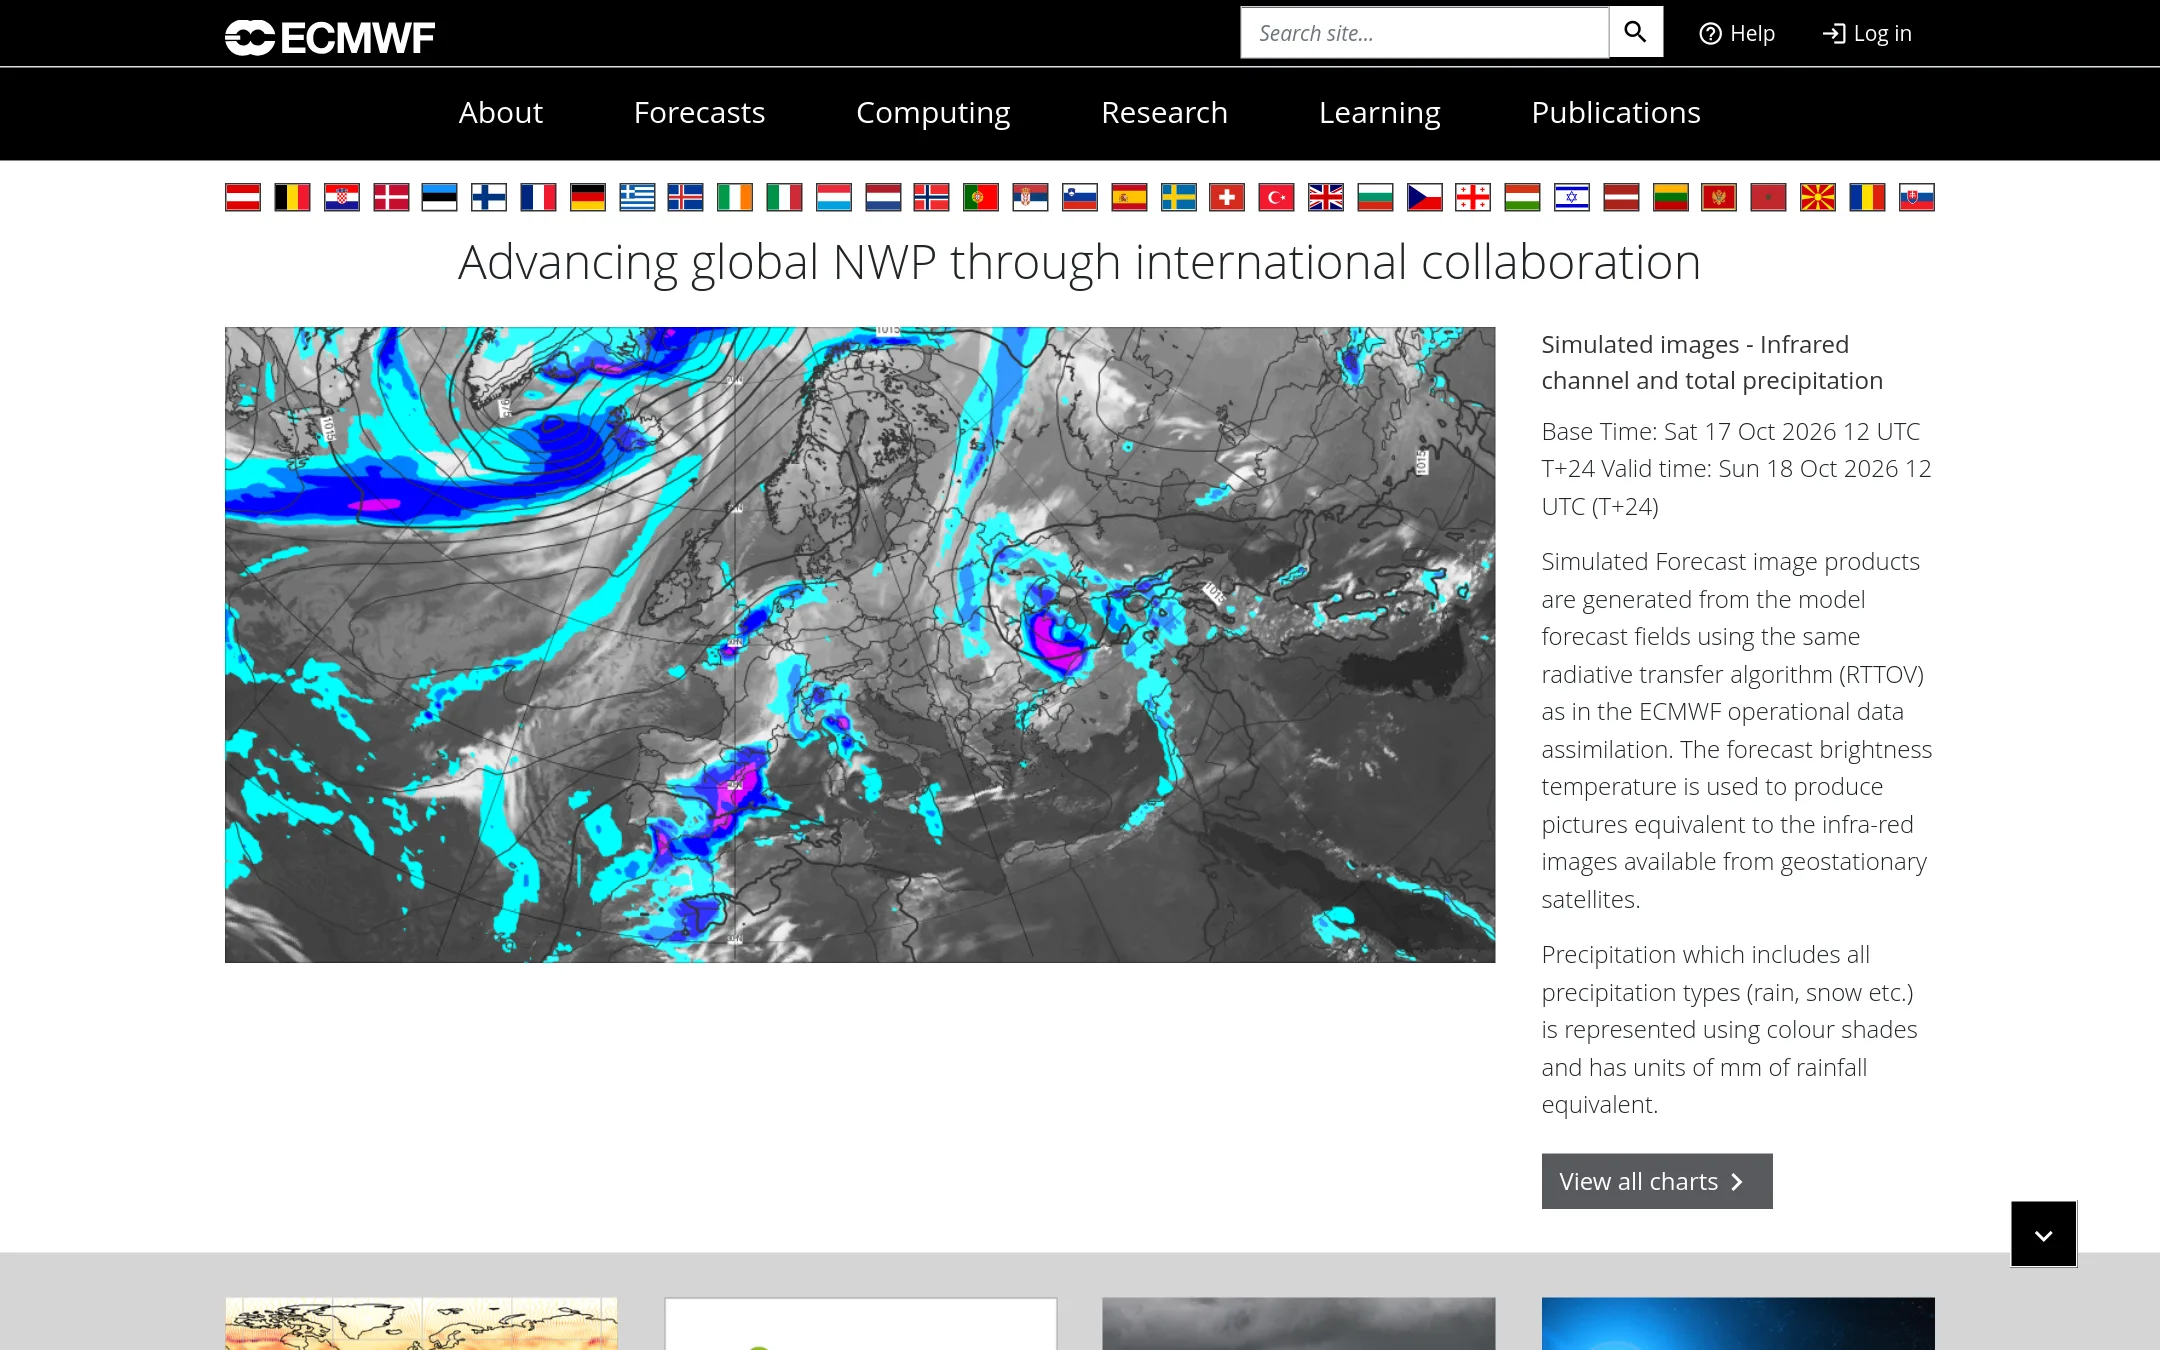The height and width of the screenshot is (1350, 2160).
Task: Click the Israel flag icon
Action: point(1572,197)
